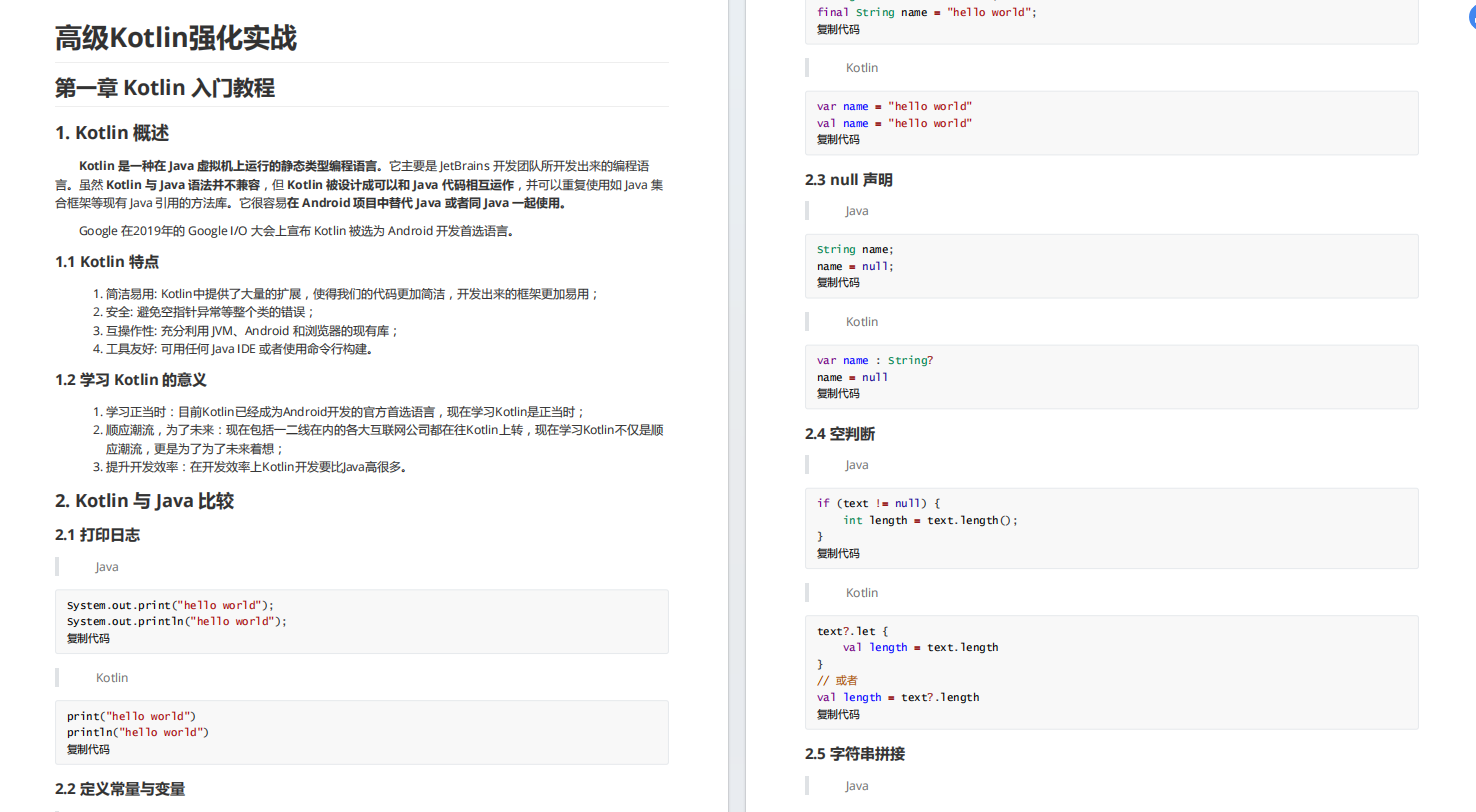Viewport: 1476px width, 812px height.
Task: Click 复制代码 under the 'String name;' block
Action: coord(838,282)
